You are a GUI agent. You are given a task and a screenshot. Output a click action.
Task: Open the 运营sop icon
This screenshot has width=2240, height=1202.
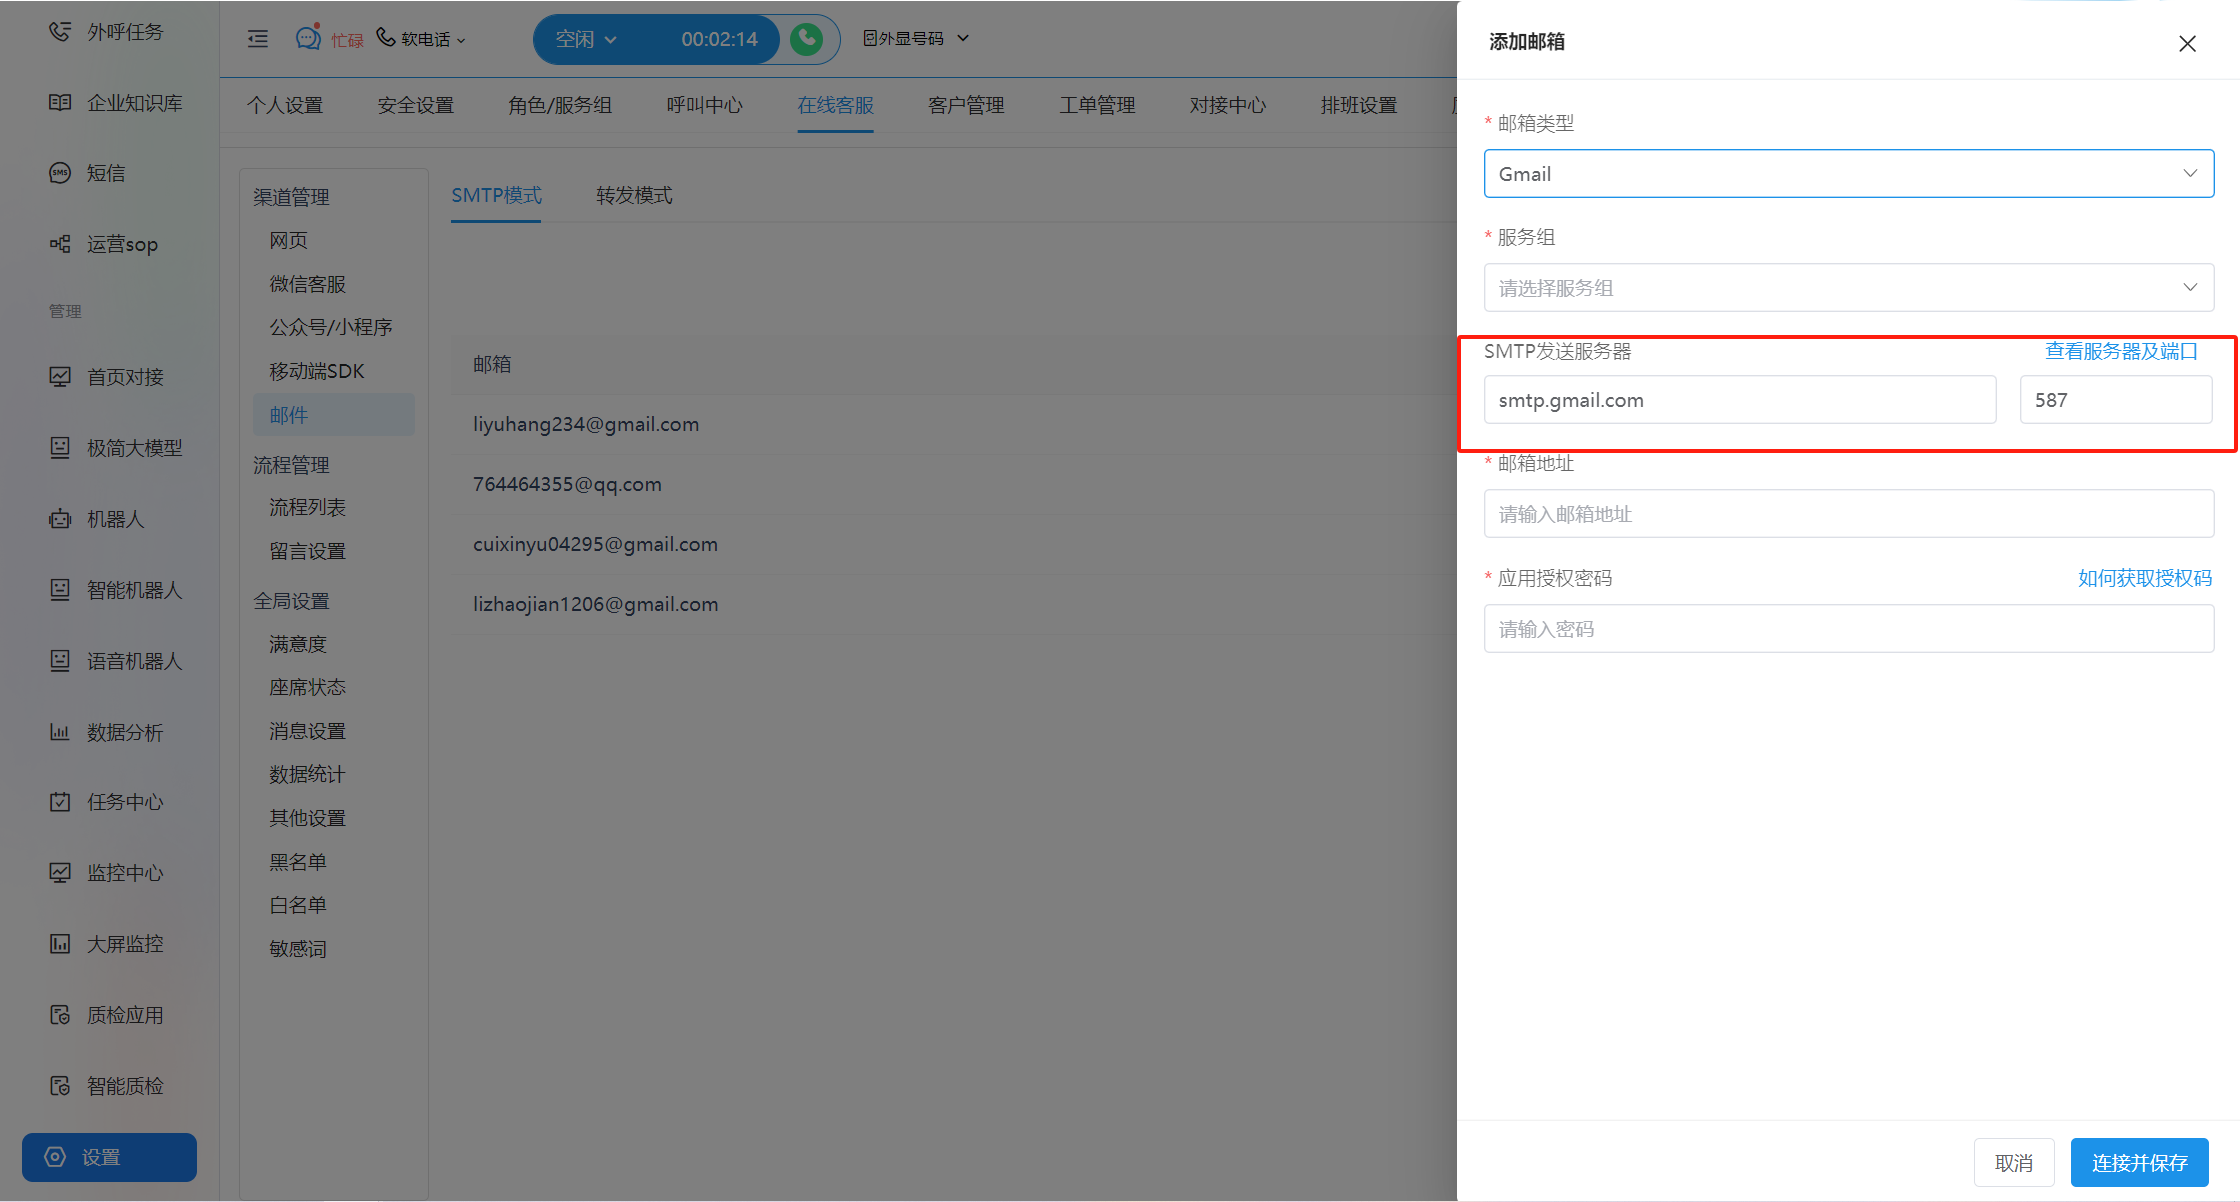click(60, 244)
